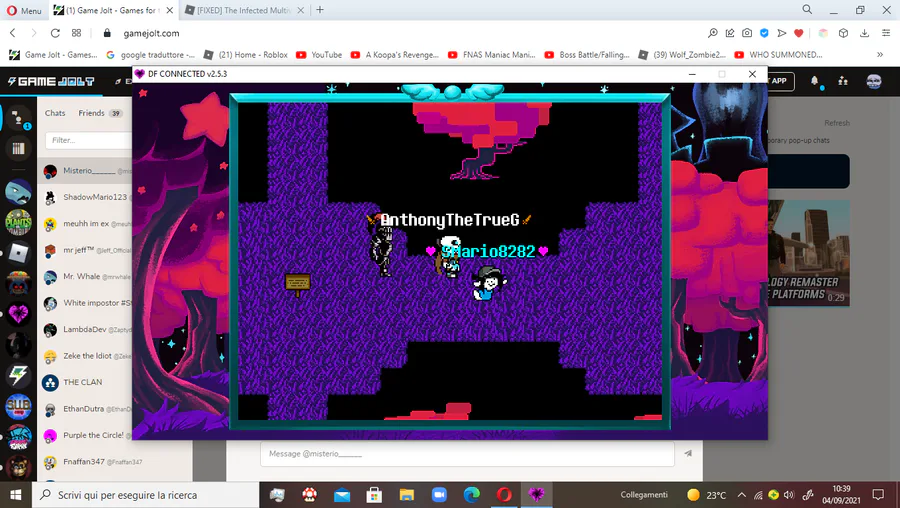Viewport: 900px width, 508px height.
Task: Open the Speed Dial start page
Action: [76, 33]
